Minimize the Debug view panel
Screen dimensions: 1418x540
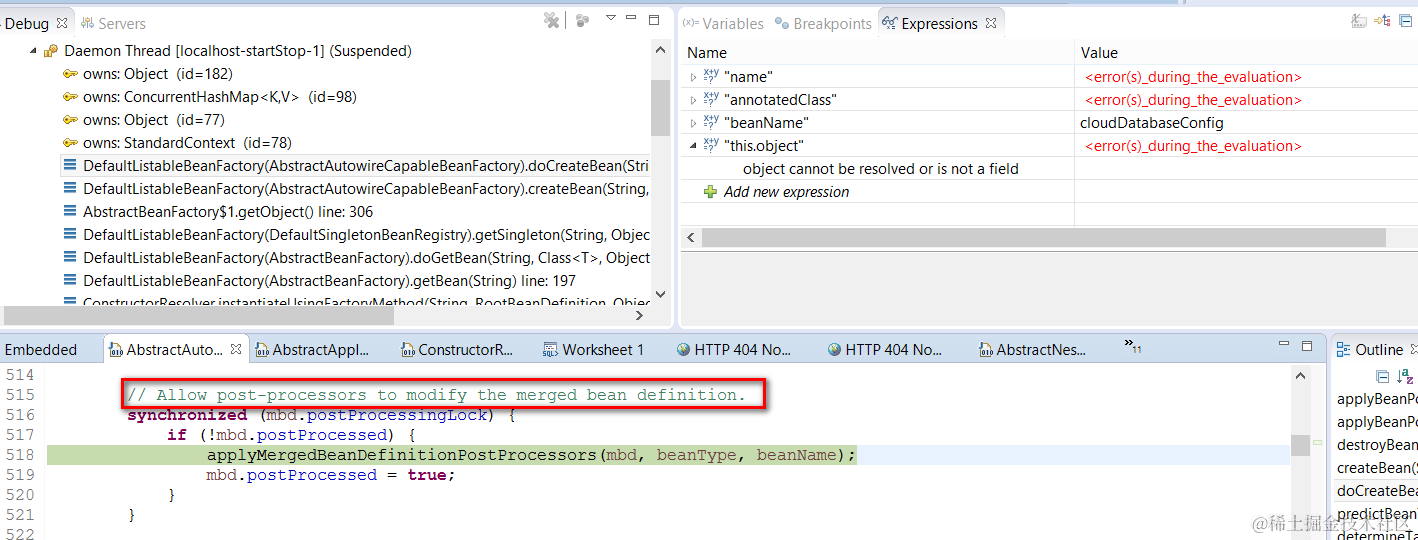pyautogui.click(x=631, y=18)
